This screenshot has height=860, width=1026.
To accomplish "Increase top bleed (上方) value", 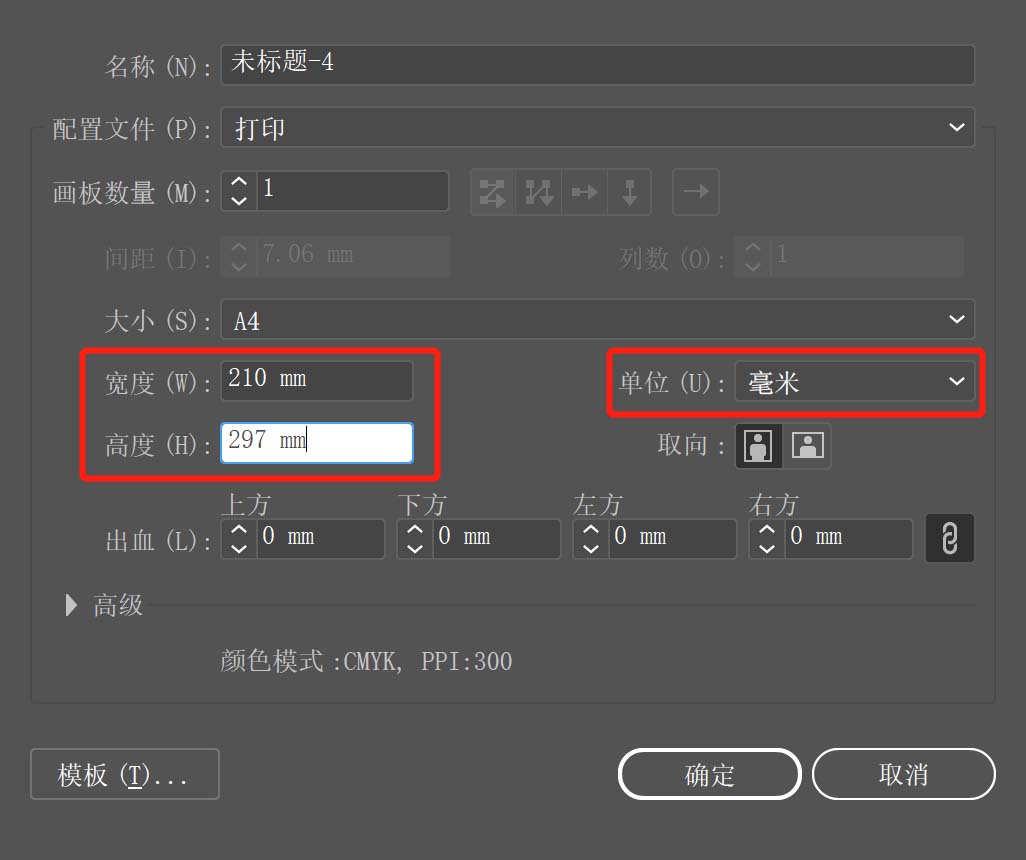I will pyautogui.click(x=239, y=529).
